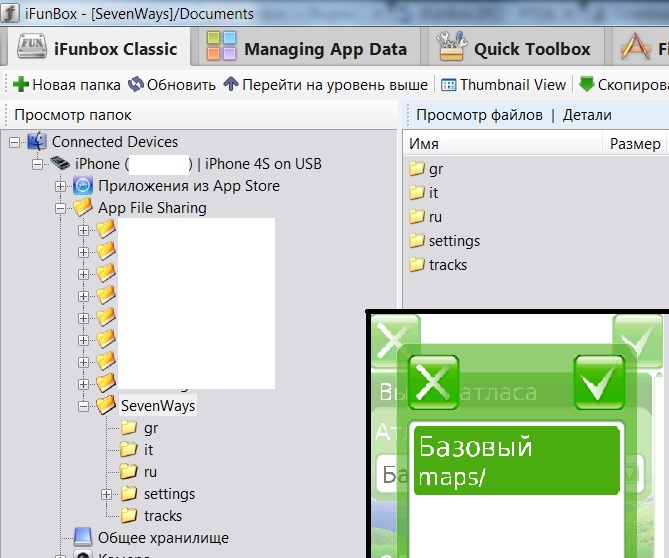The image size is (669, 558).
Task: Open the Managing App Data tab
Action: (307, 49)
